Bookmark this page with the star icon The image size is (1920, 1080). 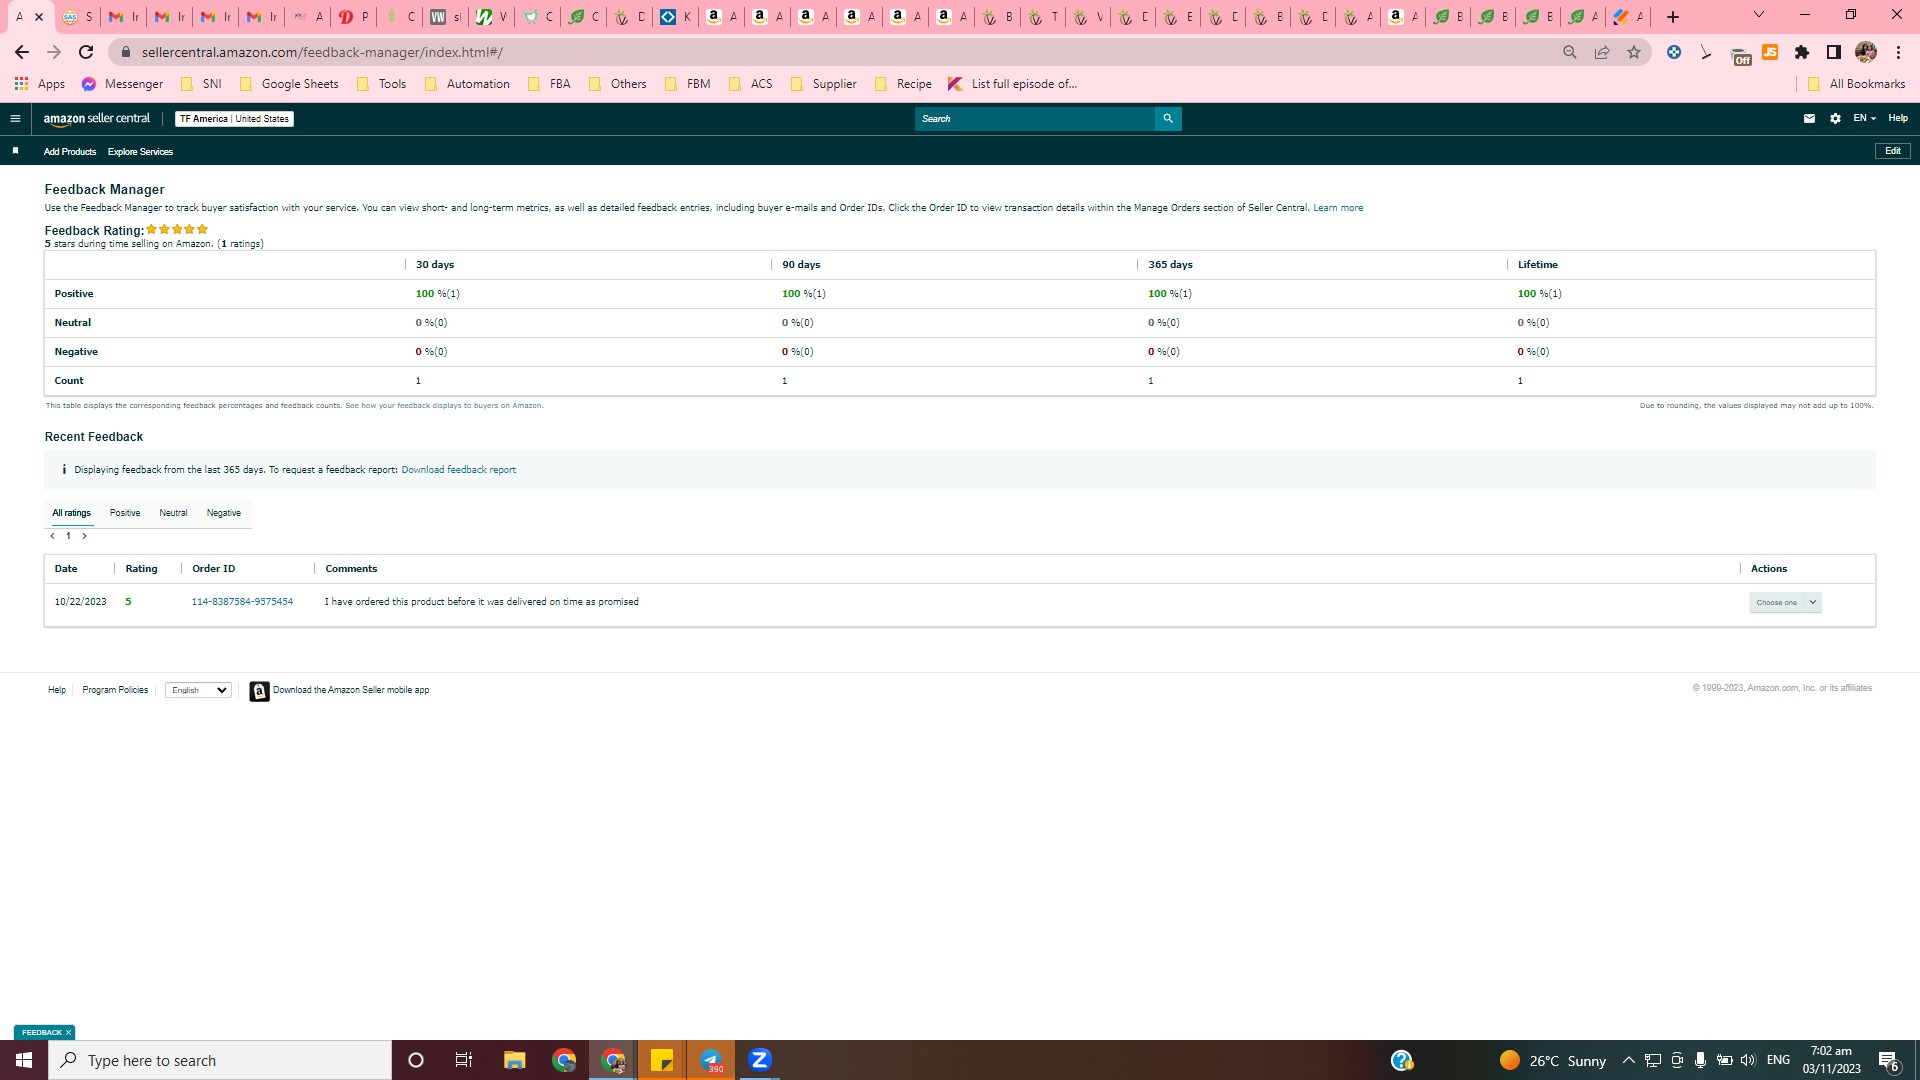click(1634, 52)
